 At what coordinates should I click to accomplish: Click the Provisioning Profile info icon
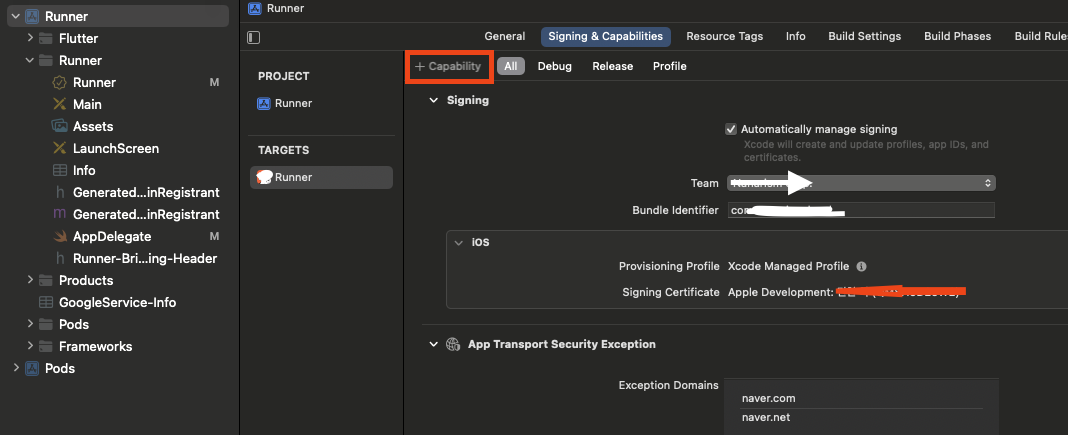861,267
